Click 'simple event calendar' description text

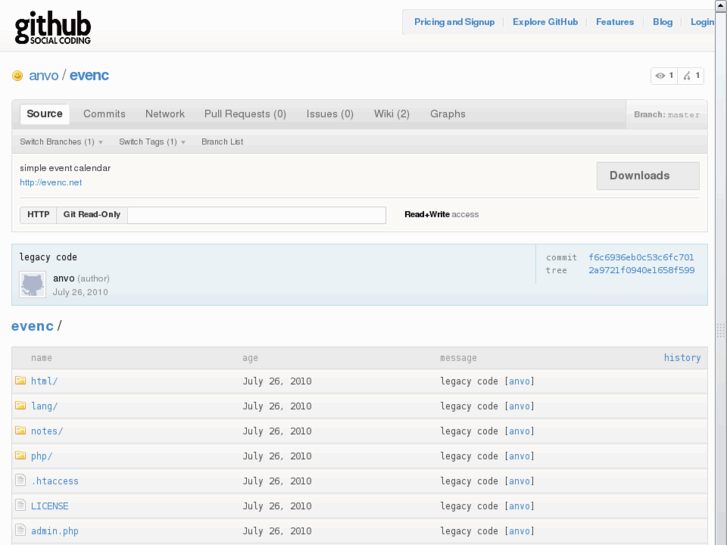click(65, 168)
